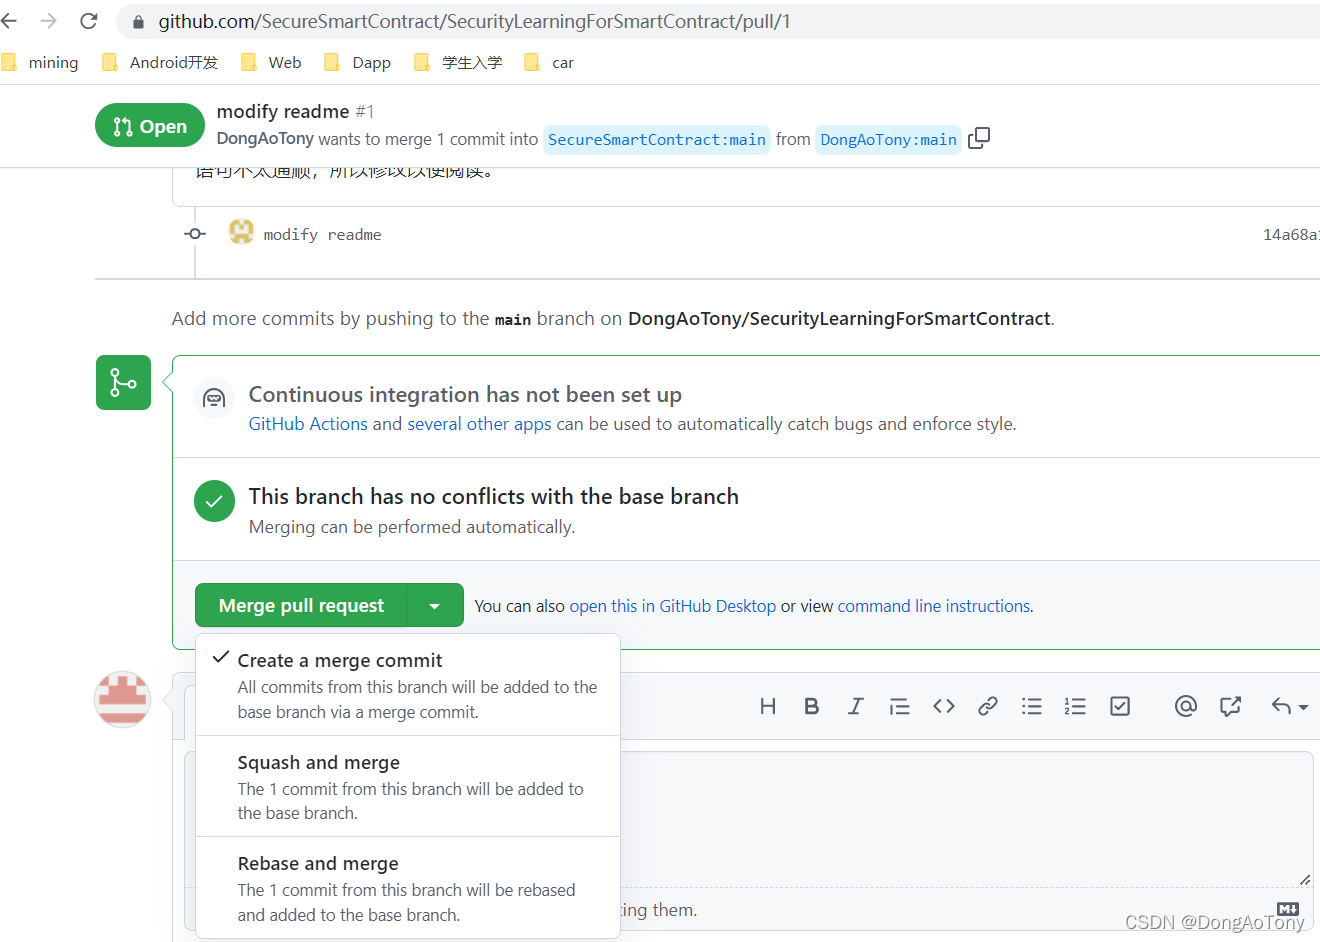This screenshot has width=1320, height=942.
Task: Open the Web bookmark folder
Action: click(271, 62)
